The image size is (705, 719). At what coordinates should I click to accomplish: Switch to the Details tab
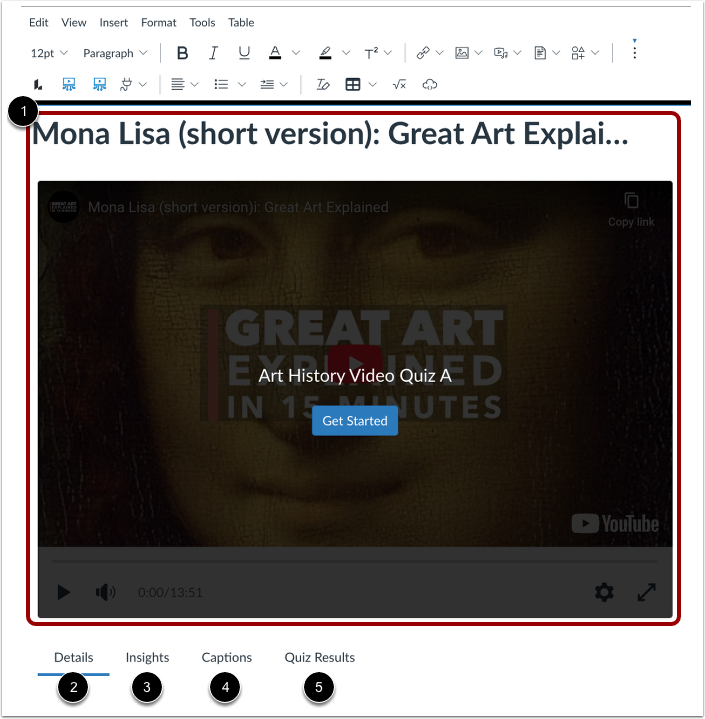(x=73, y=658)
